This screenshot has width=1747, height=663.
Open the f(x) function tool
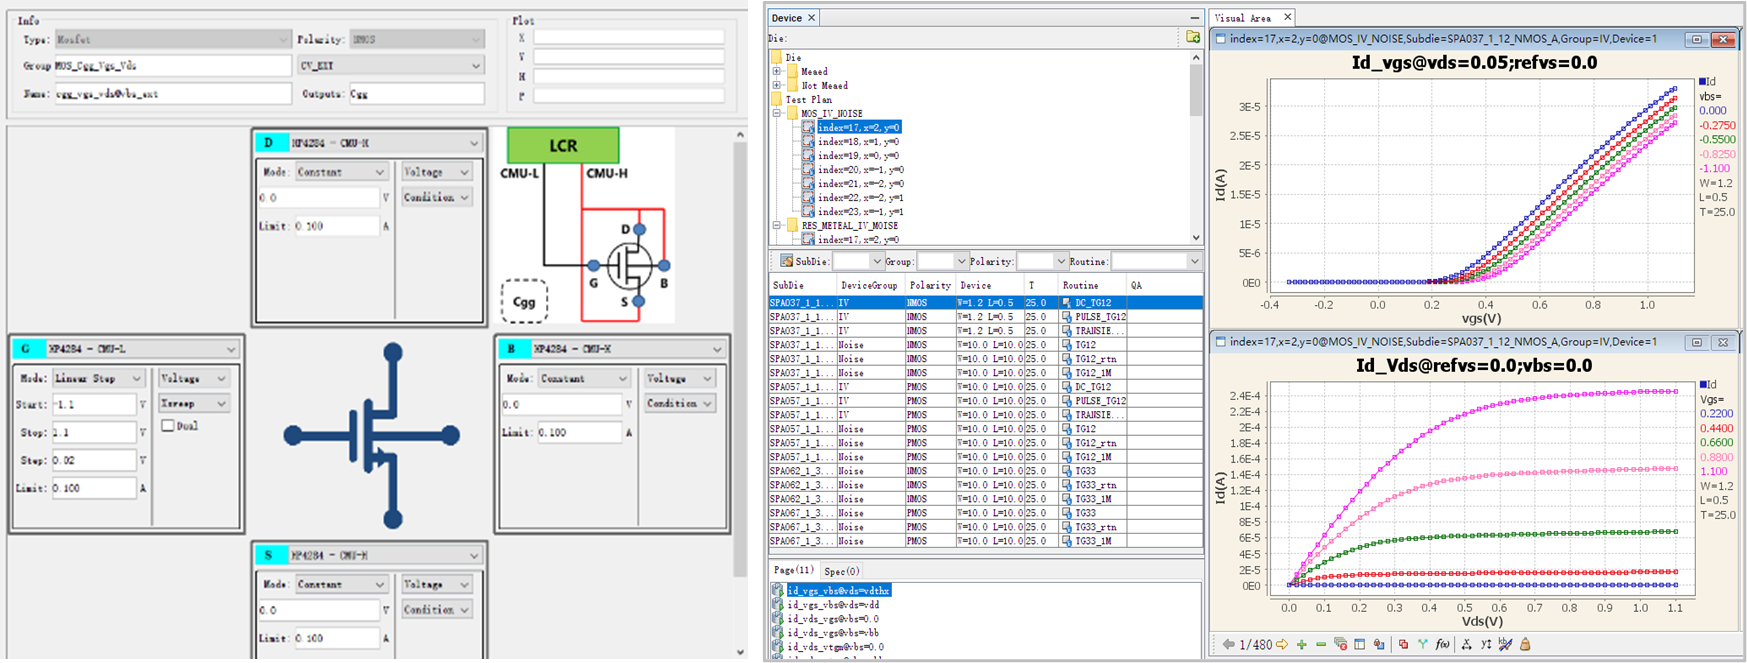pyautogui.click(x=1442, y=645)
